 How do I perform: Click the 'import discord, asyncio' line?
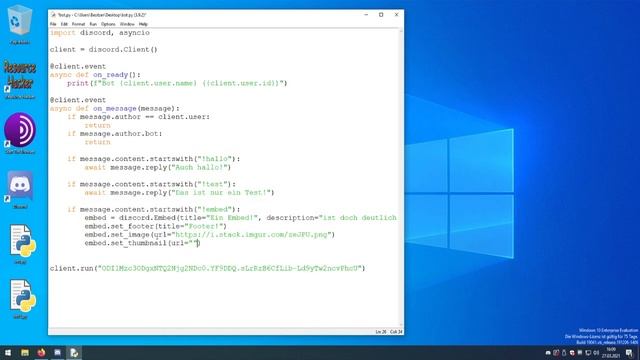100,33
